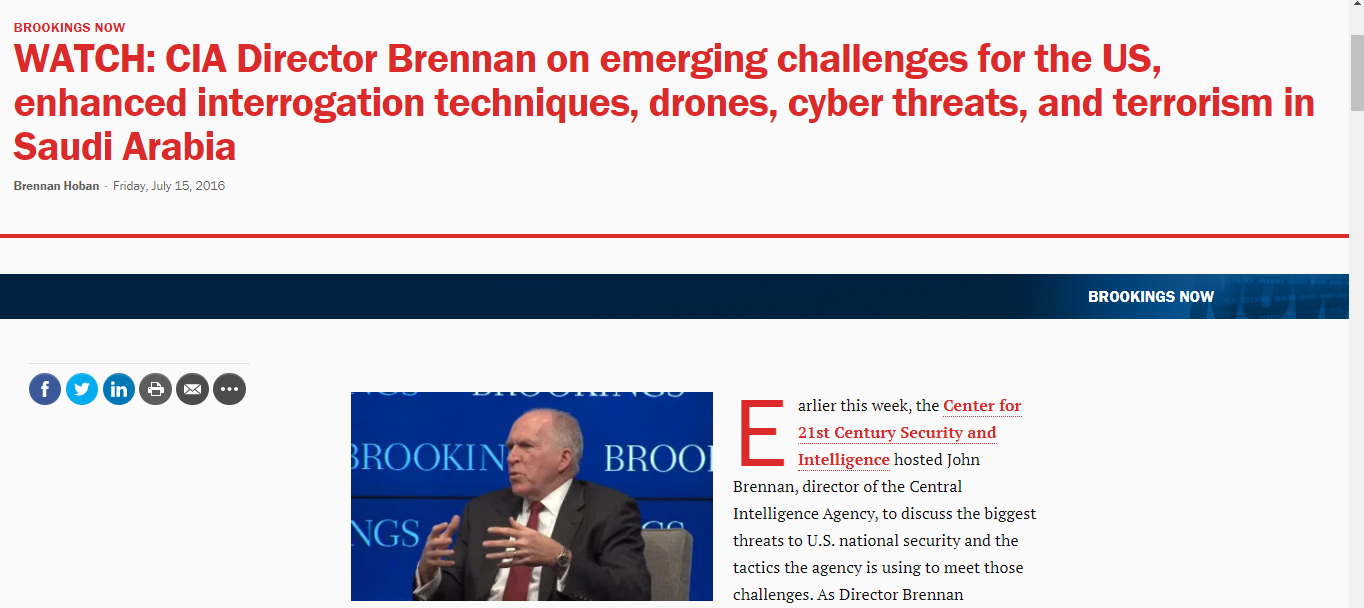Click the Facebook share circle again

[x=45, y=389]
